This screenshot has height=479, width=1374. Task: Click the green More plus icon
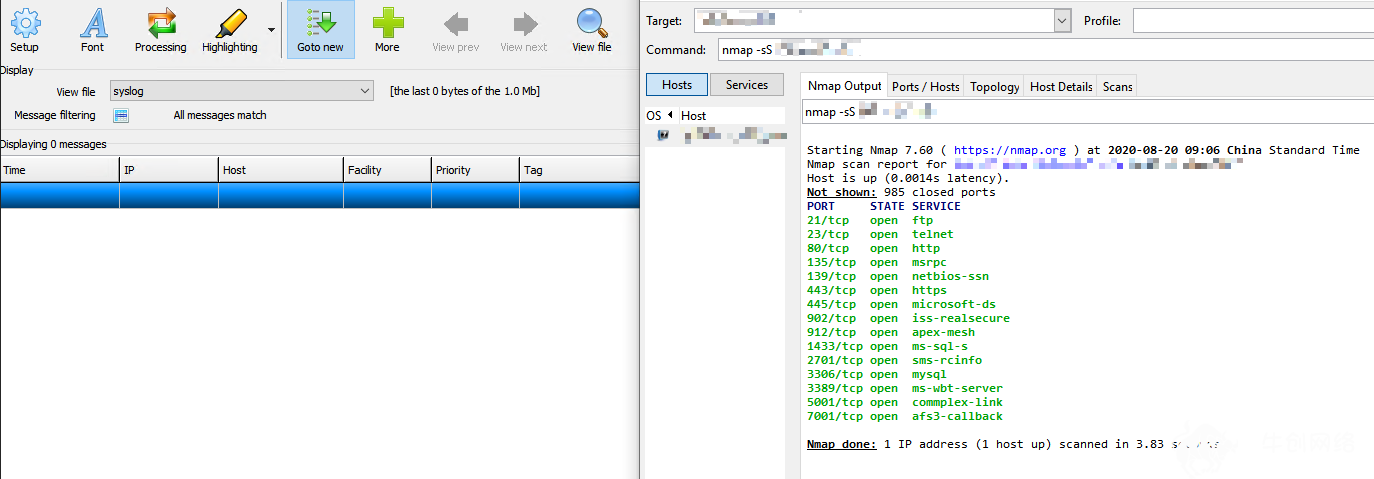[x=387, y=30]
